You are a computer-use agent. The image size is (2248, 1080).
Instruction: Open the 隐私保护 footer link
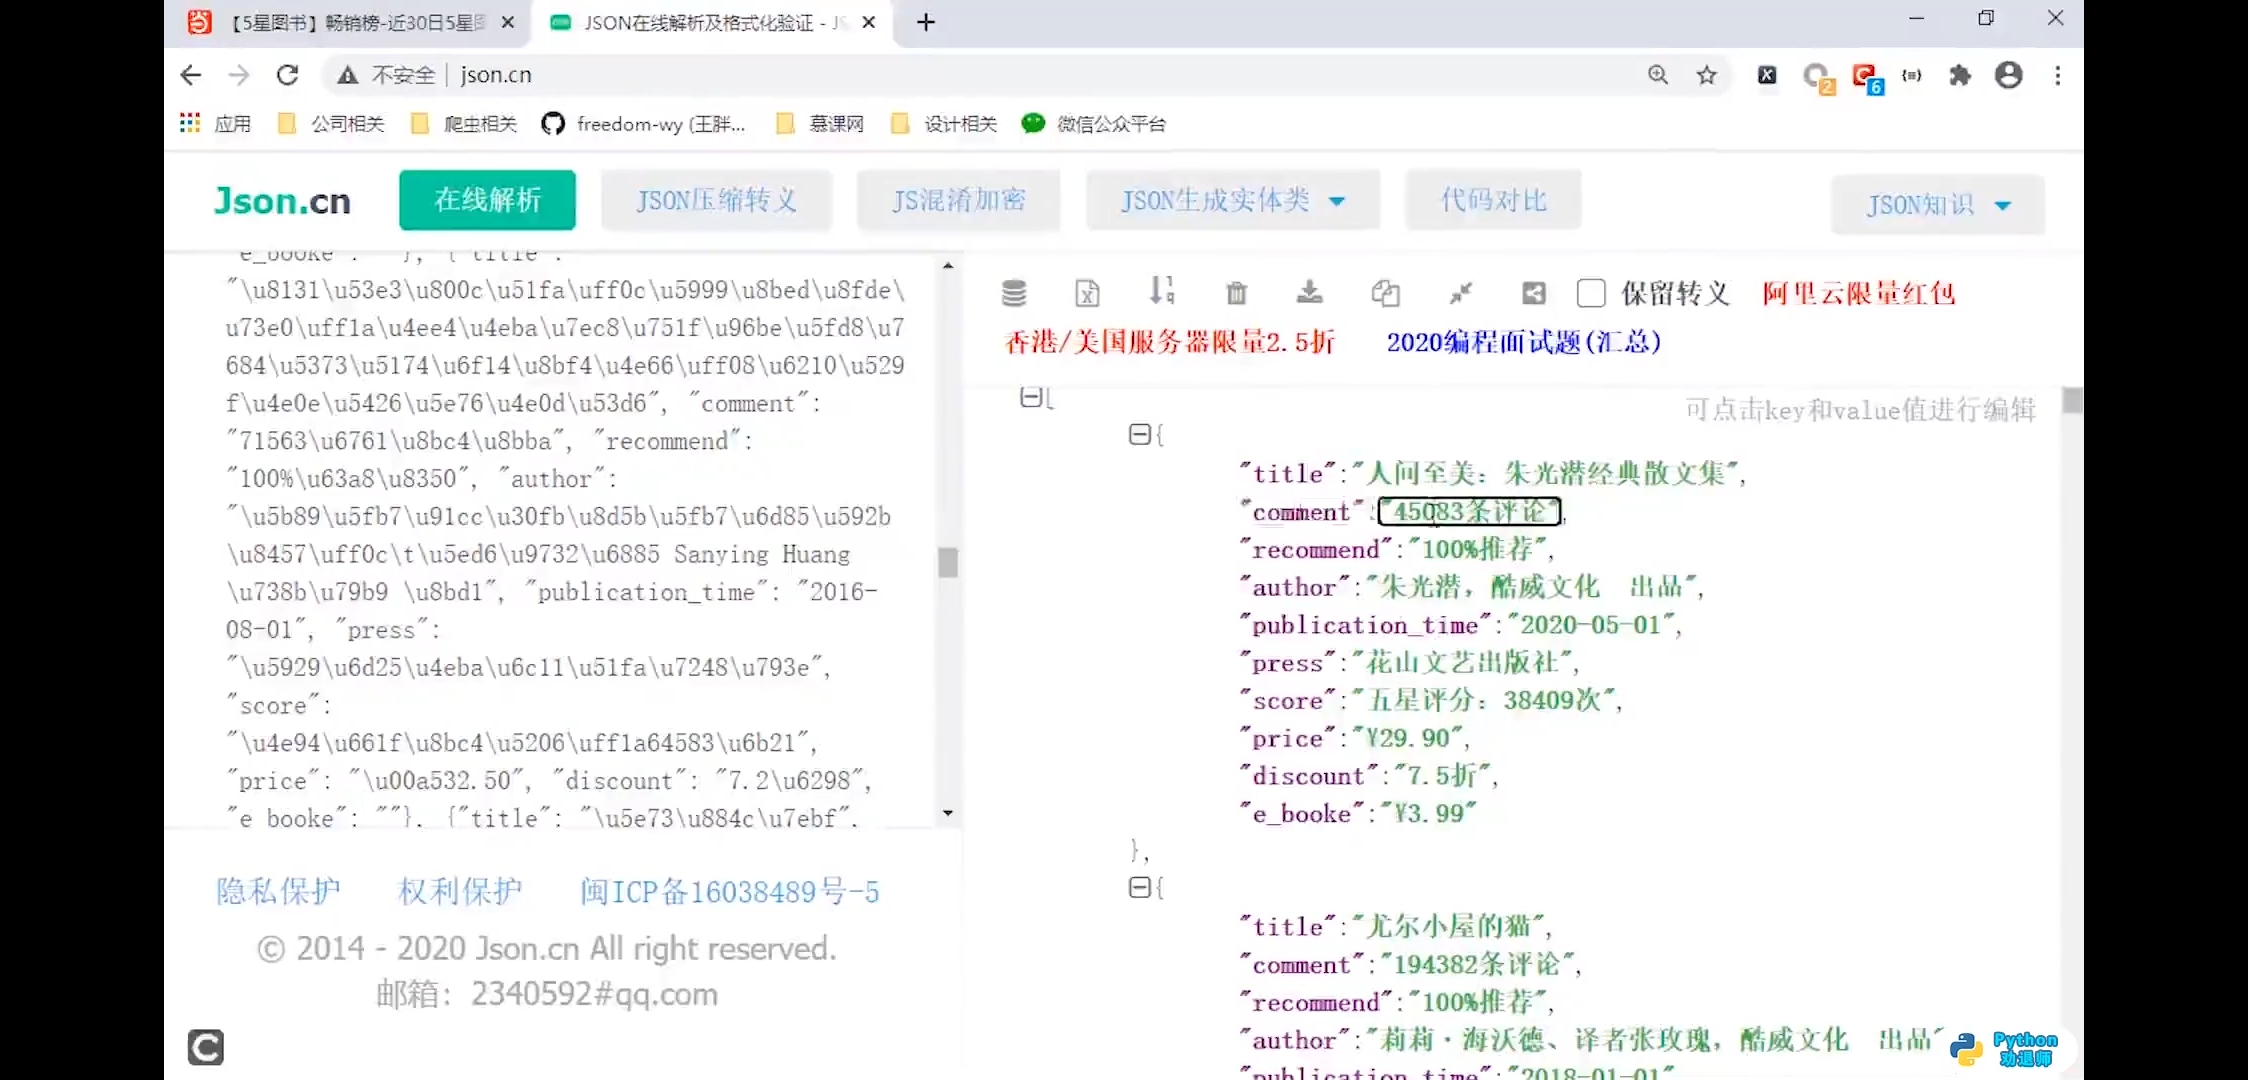coord(278,891)
